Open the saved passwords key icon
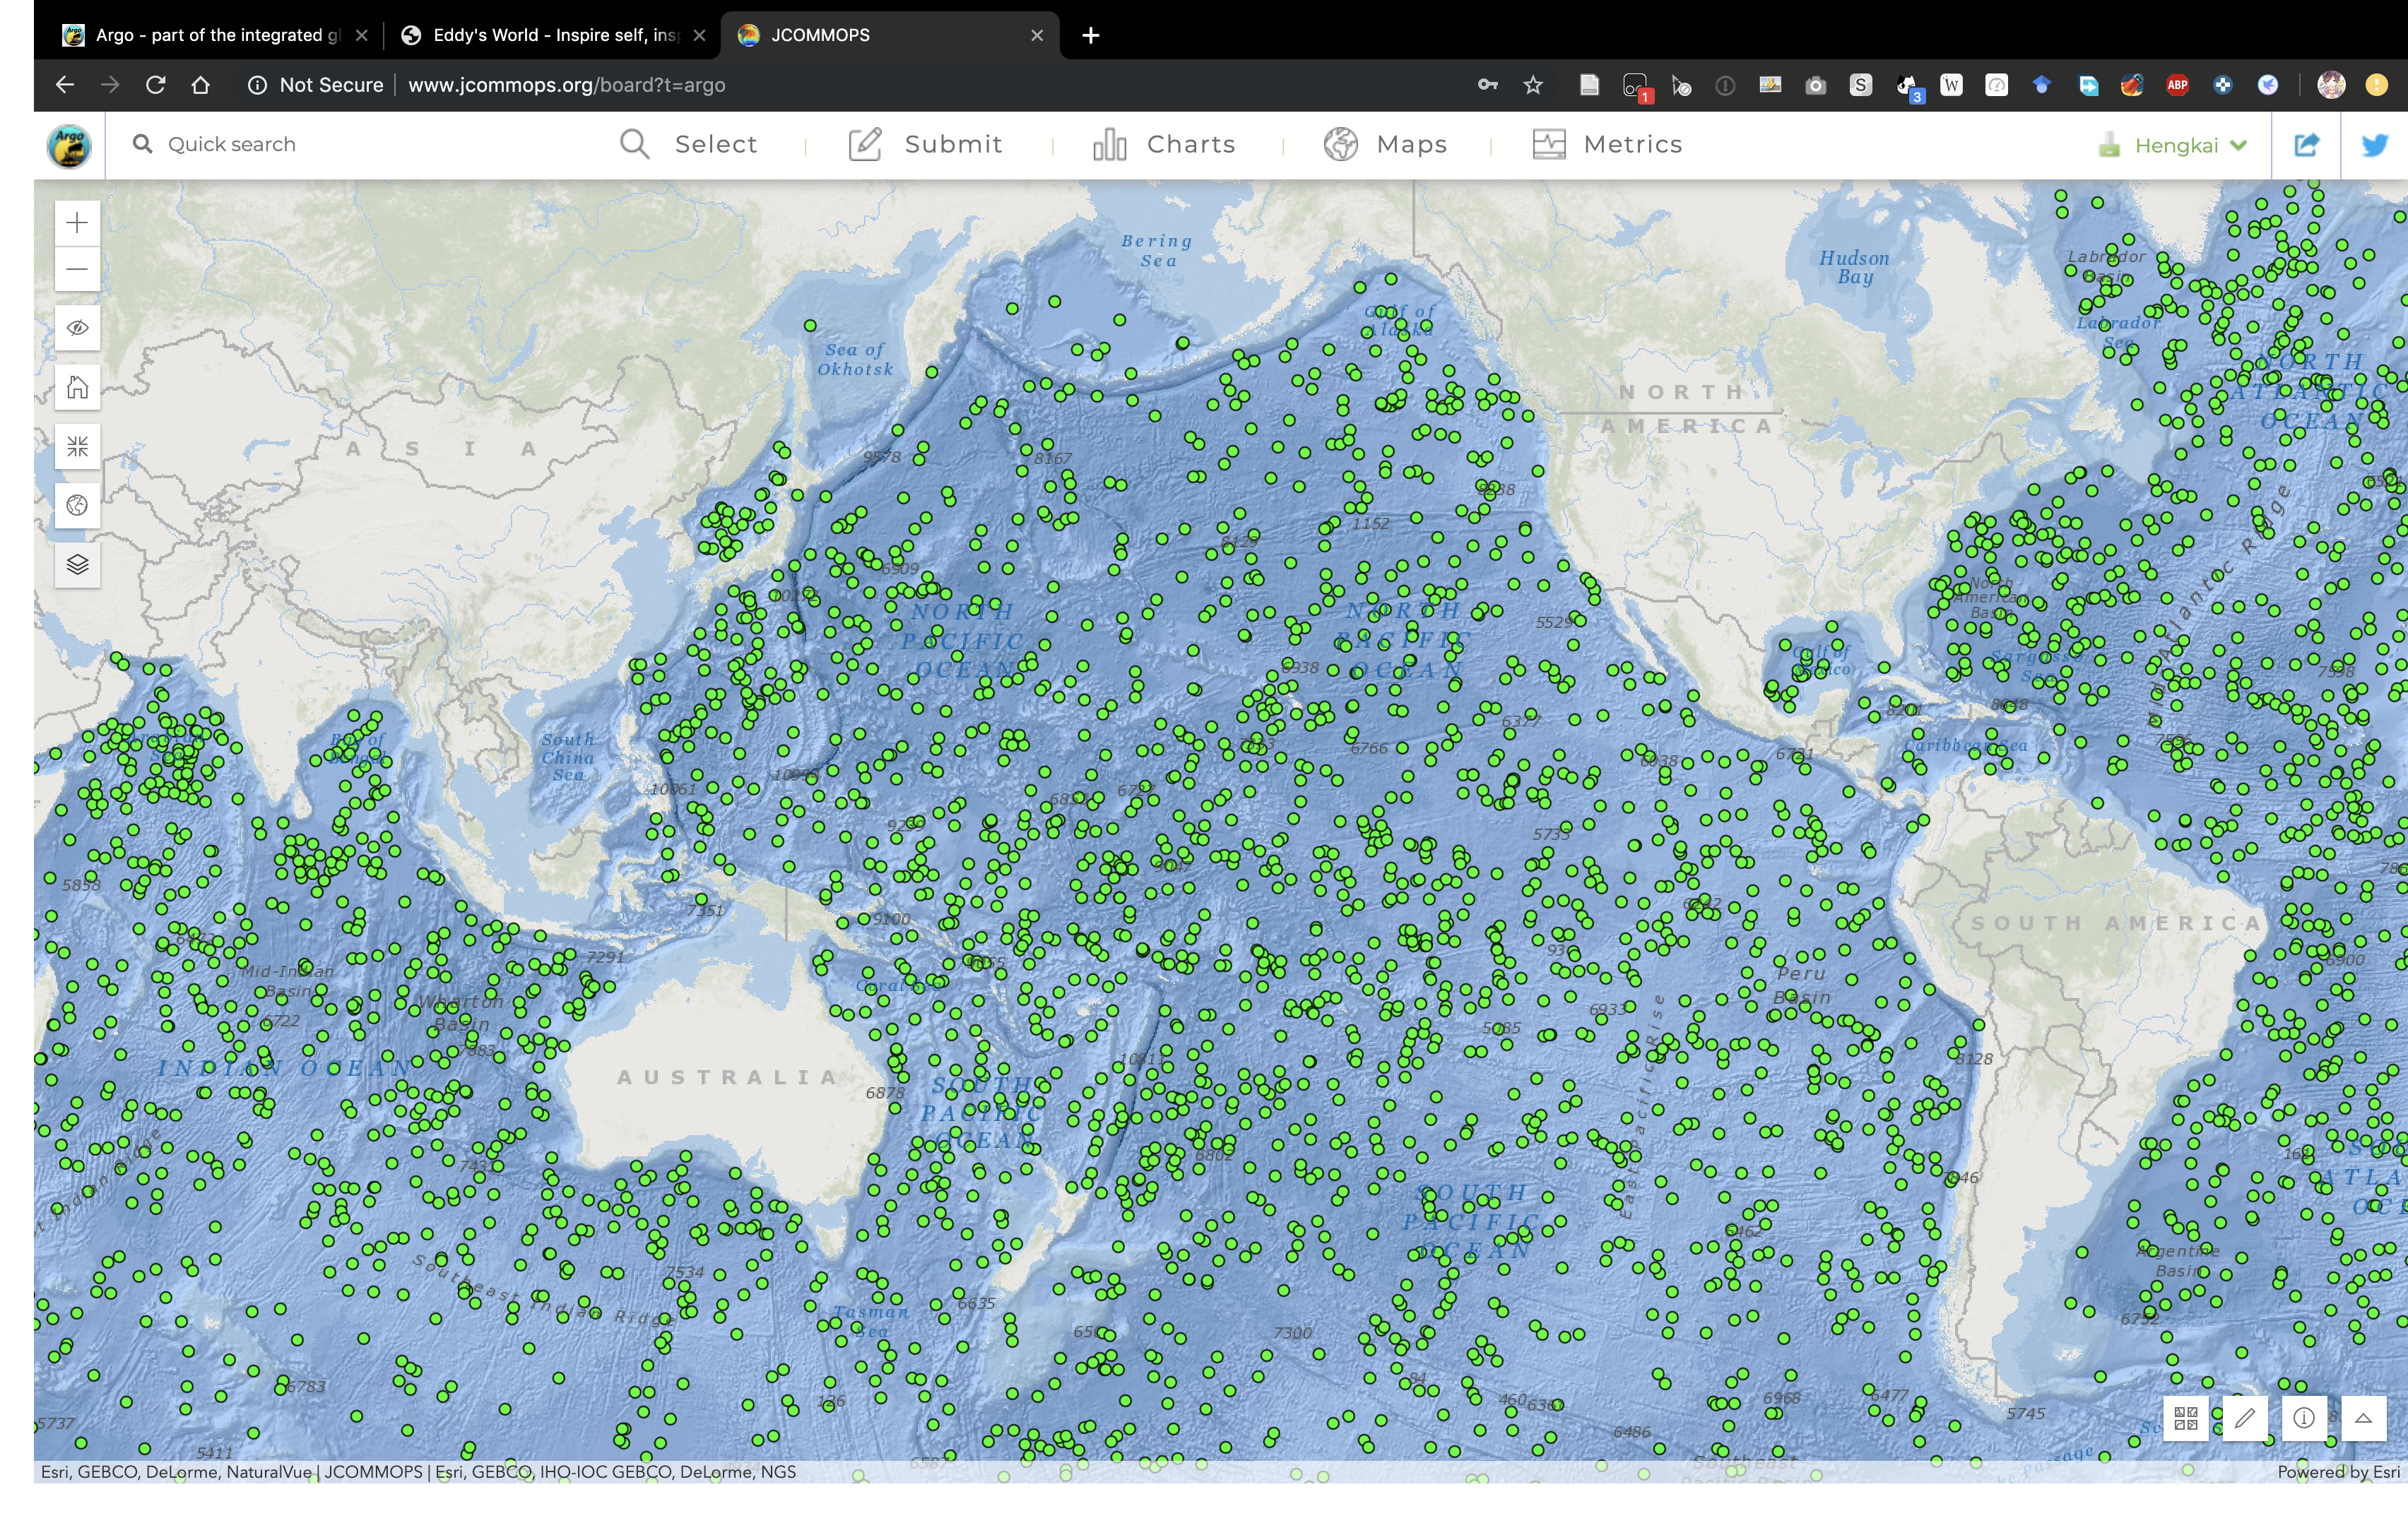Viewport: 2408px width, 1523px height. (1488, 85)
